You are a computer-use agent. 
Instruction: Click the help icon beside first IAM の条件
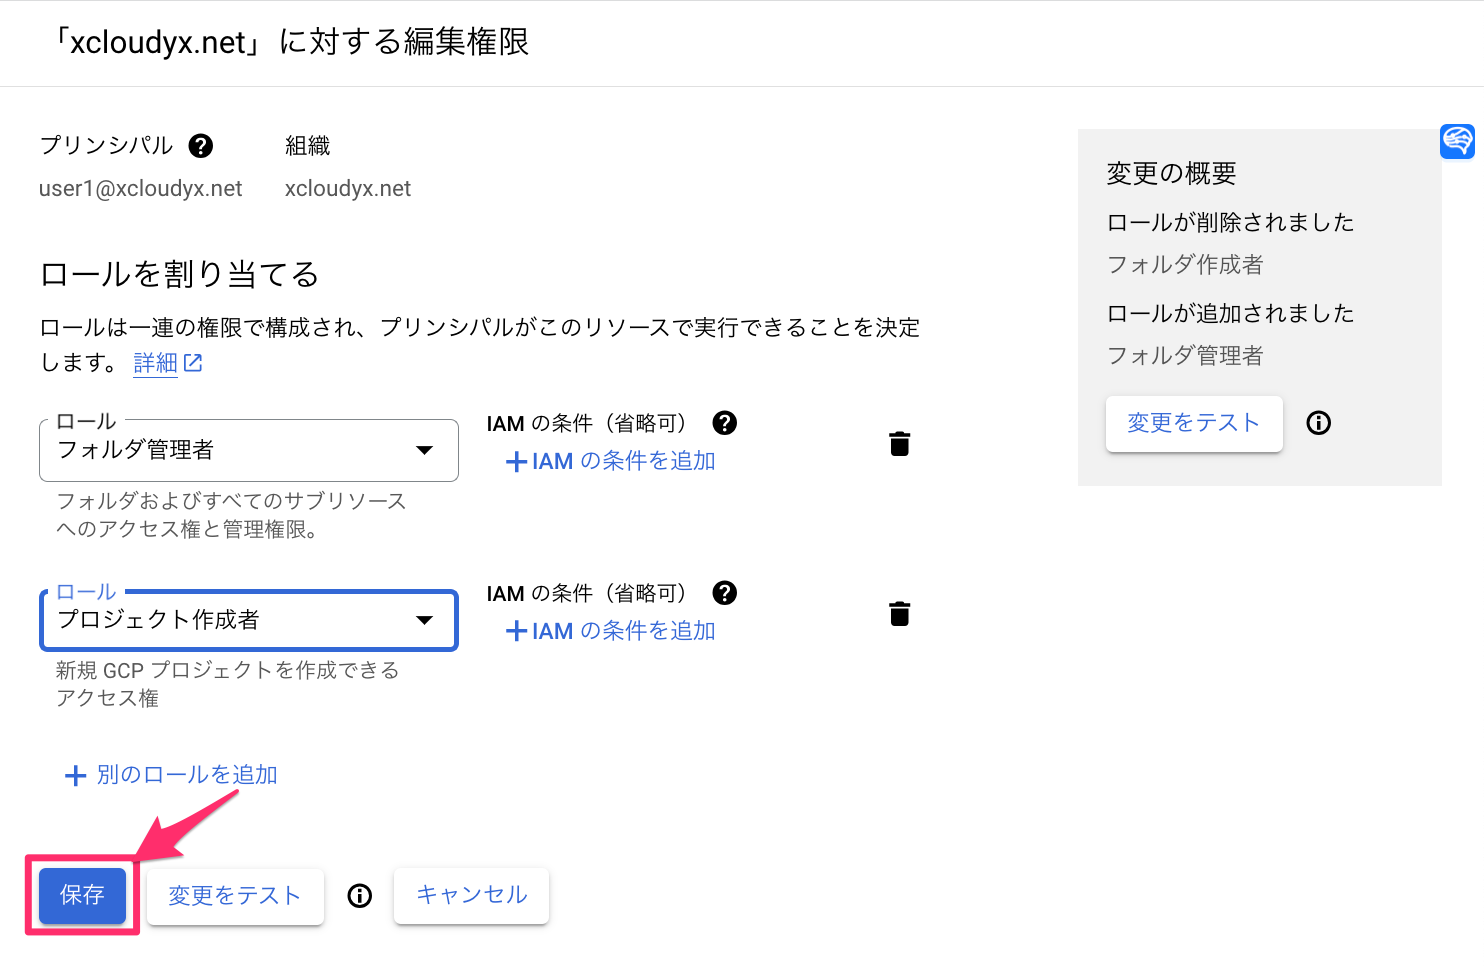[724, 422]
